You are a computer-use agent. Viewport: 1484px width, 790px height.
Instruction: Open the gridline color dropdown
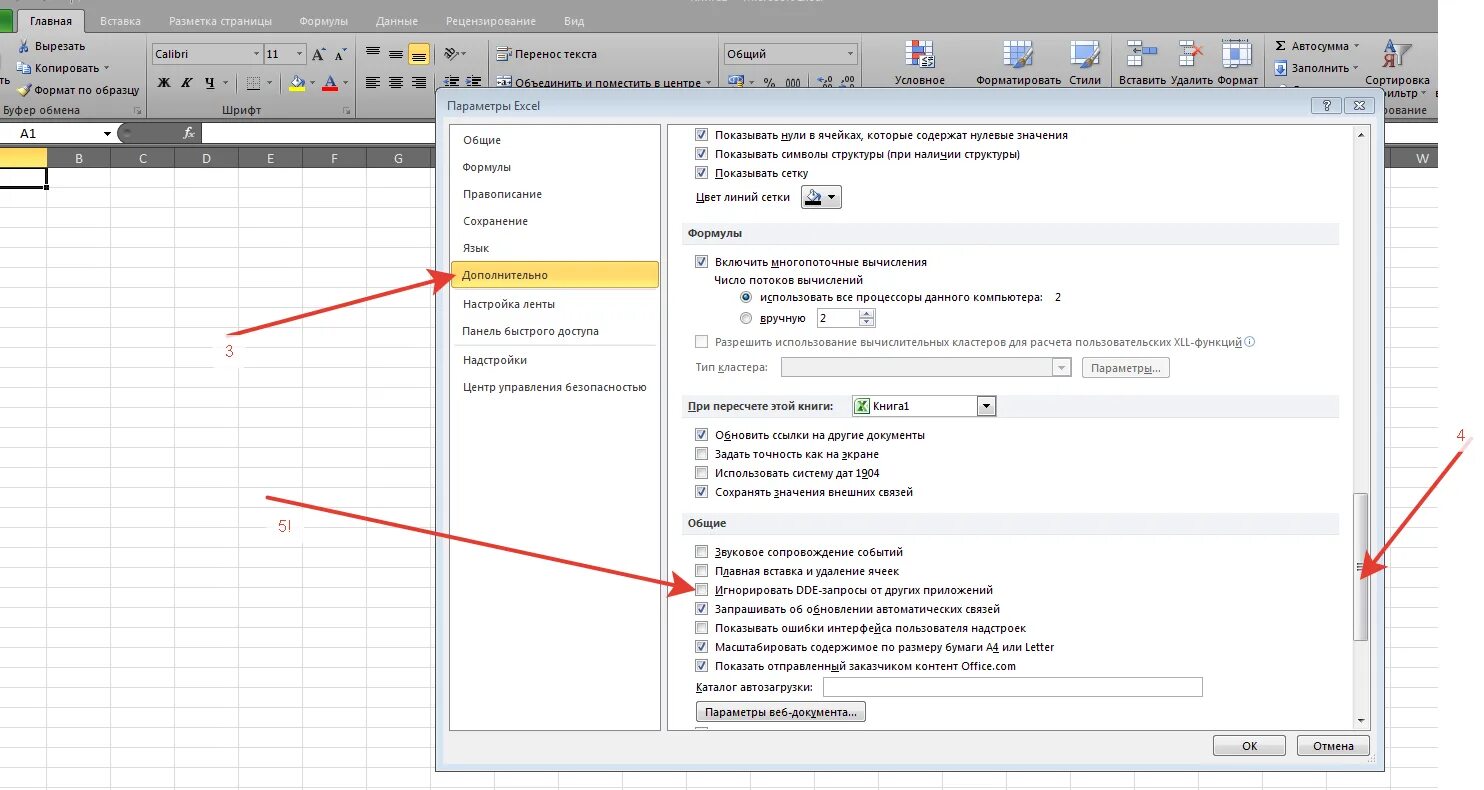(x=831, y=198)
